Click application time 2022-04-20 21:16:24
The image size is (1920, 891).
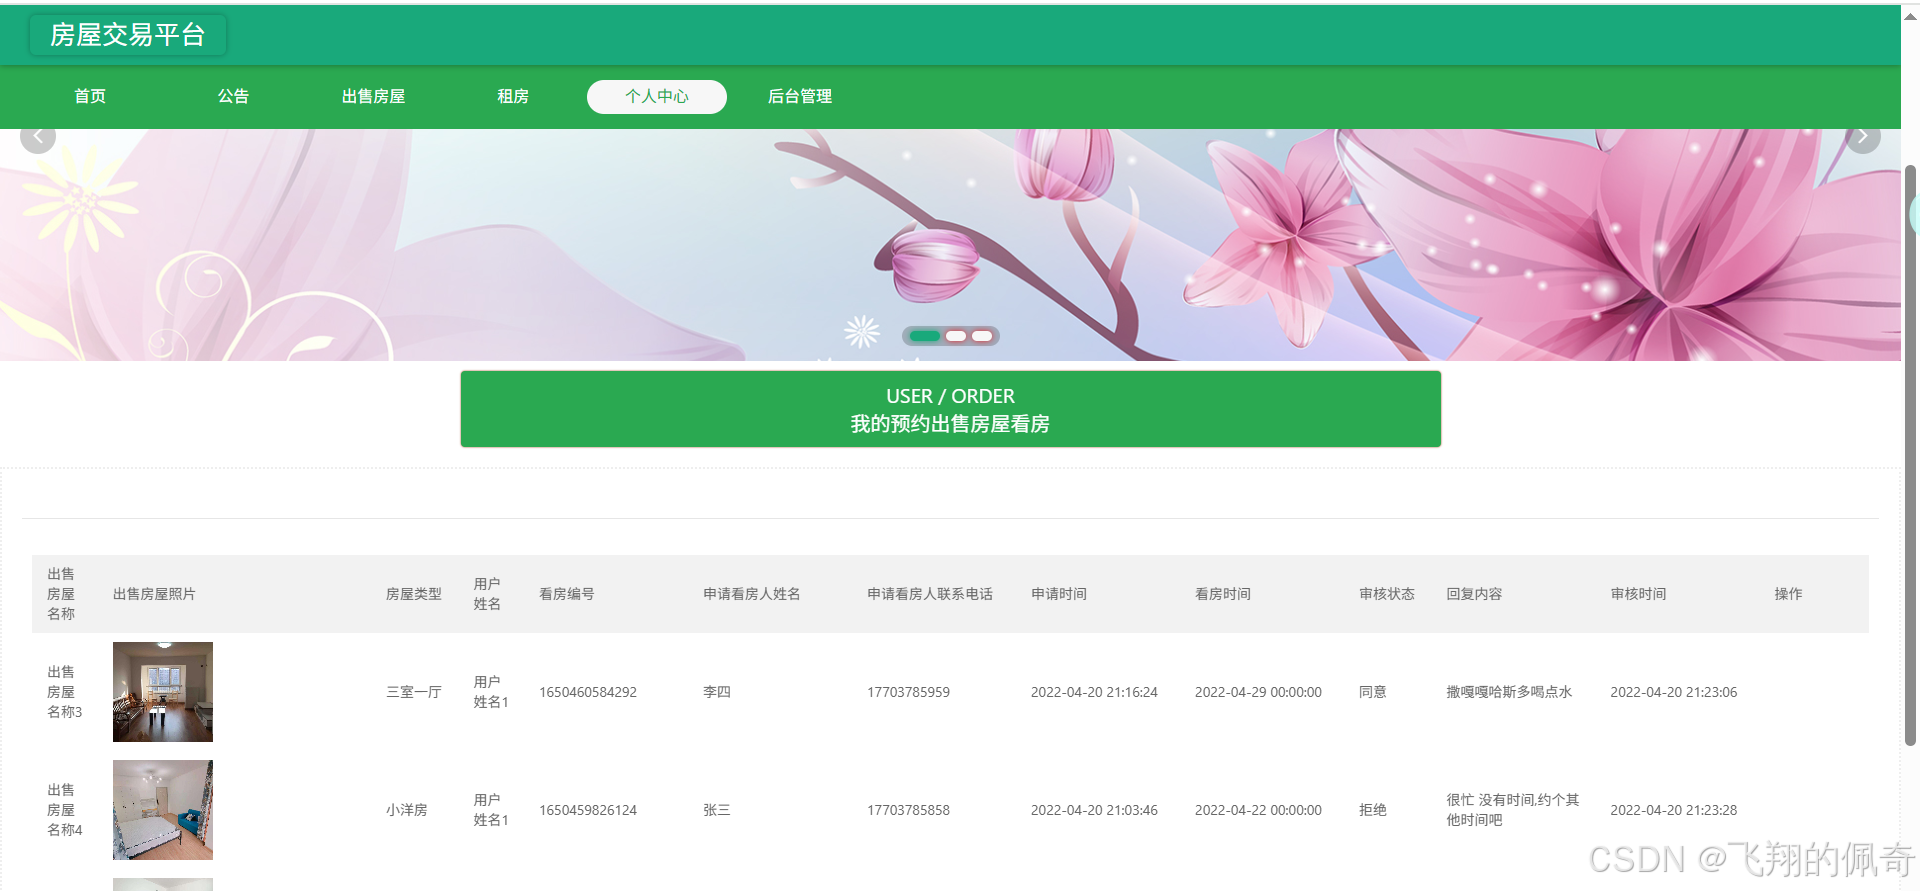tap(1094, 692)
